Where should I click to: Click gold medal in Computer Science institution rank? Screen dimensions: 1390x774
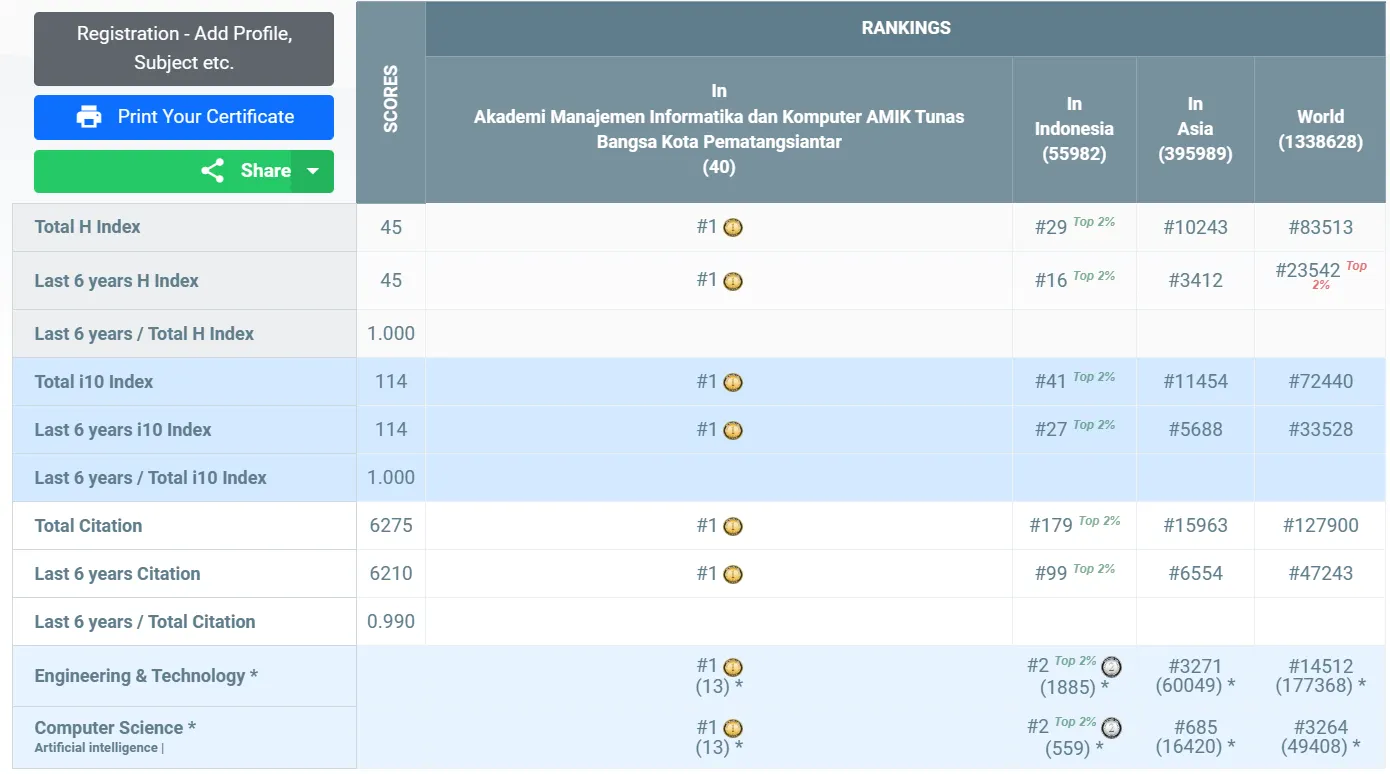[x=733, y=729]
